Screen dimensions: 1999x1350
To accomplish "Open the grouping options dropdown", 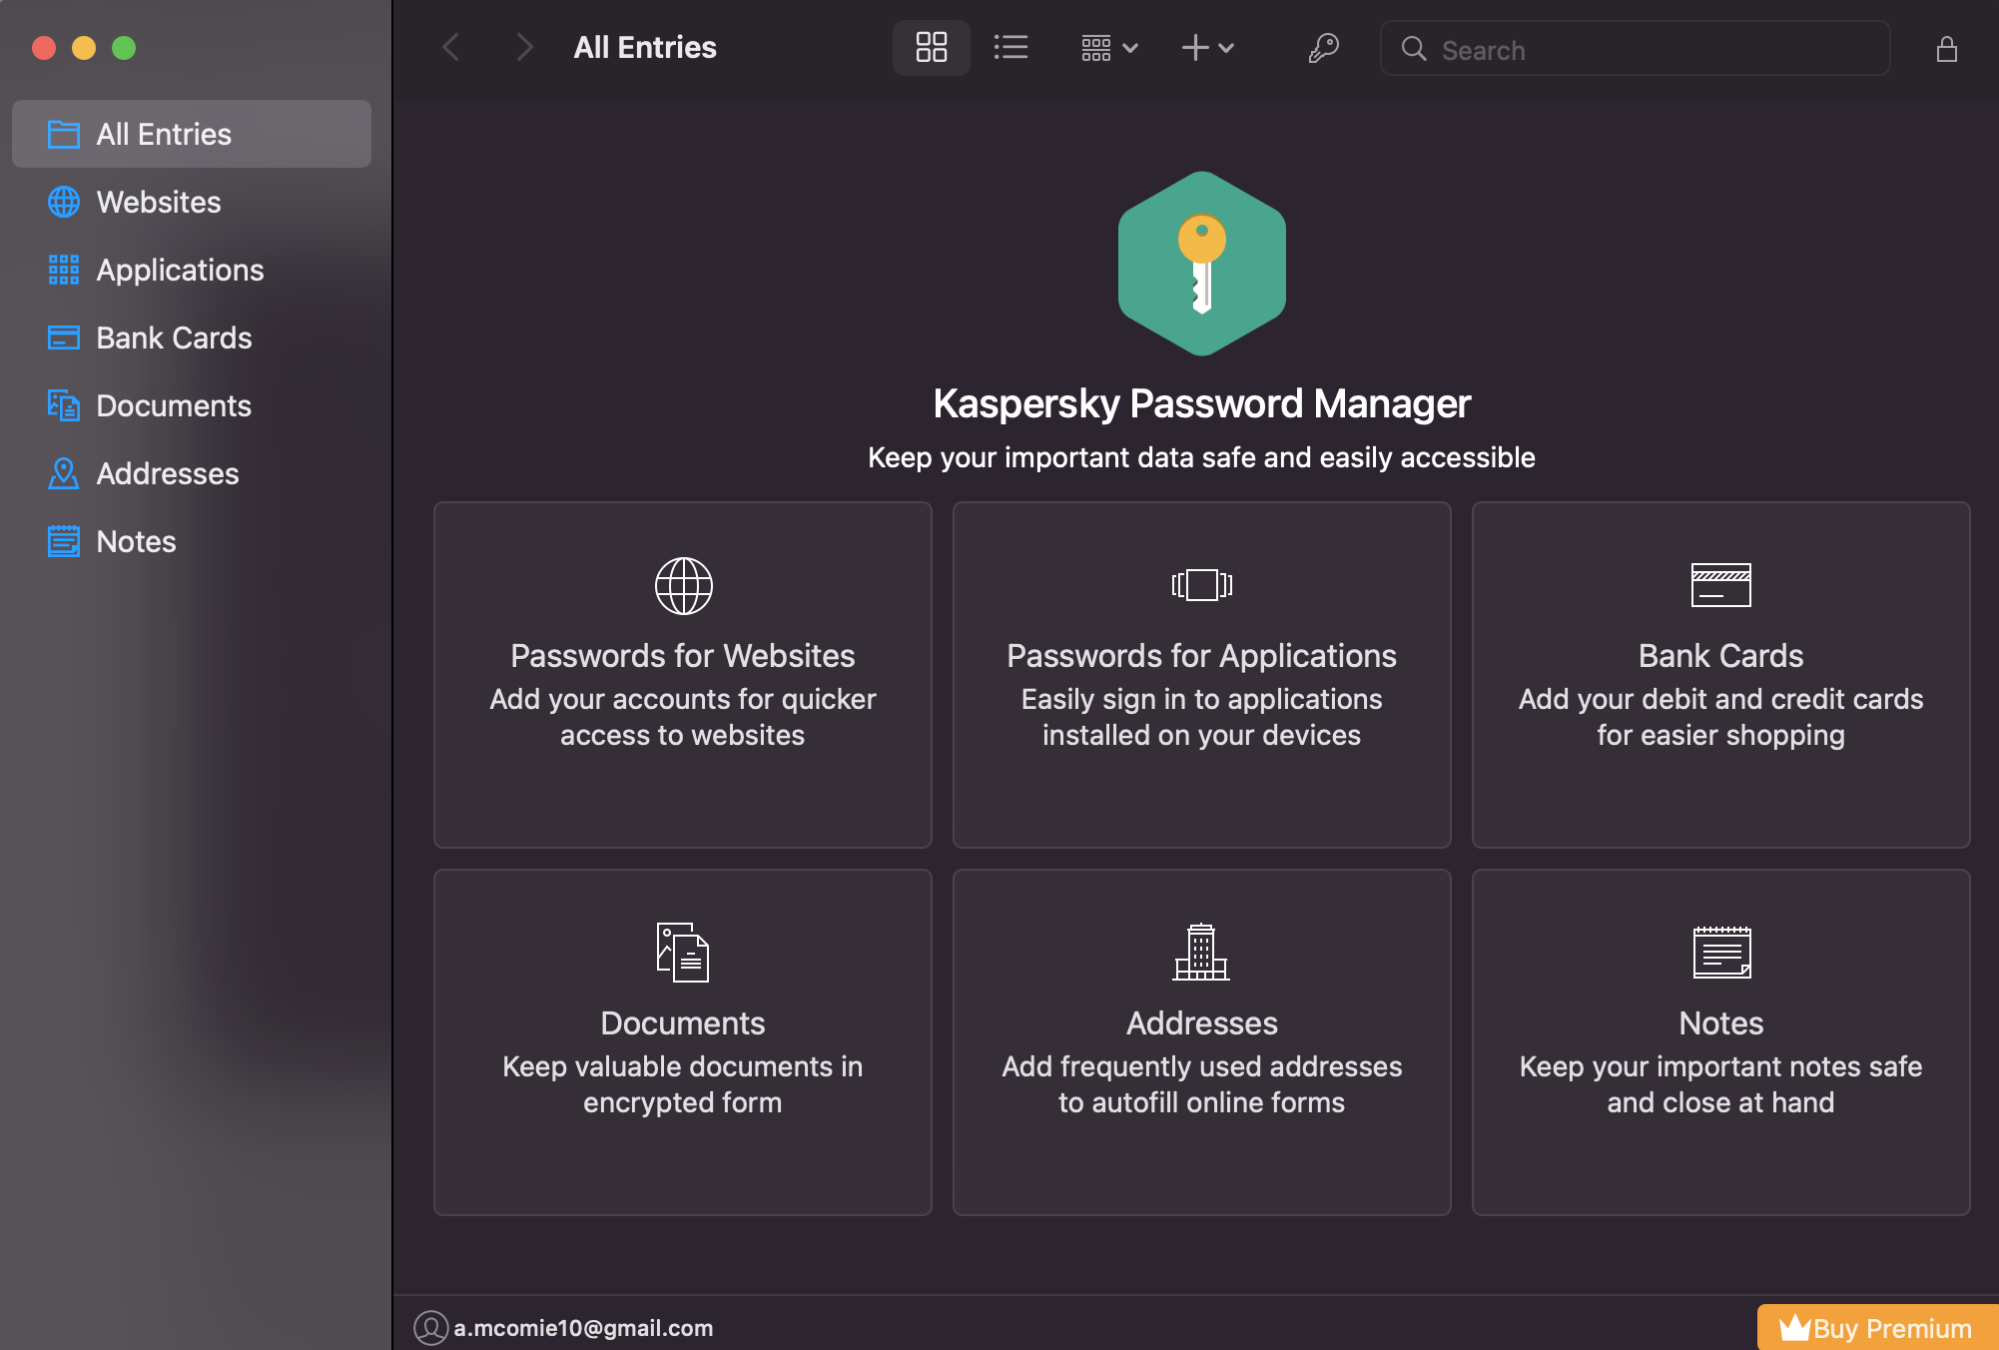I will pos(1109,47).
